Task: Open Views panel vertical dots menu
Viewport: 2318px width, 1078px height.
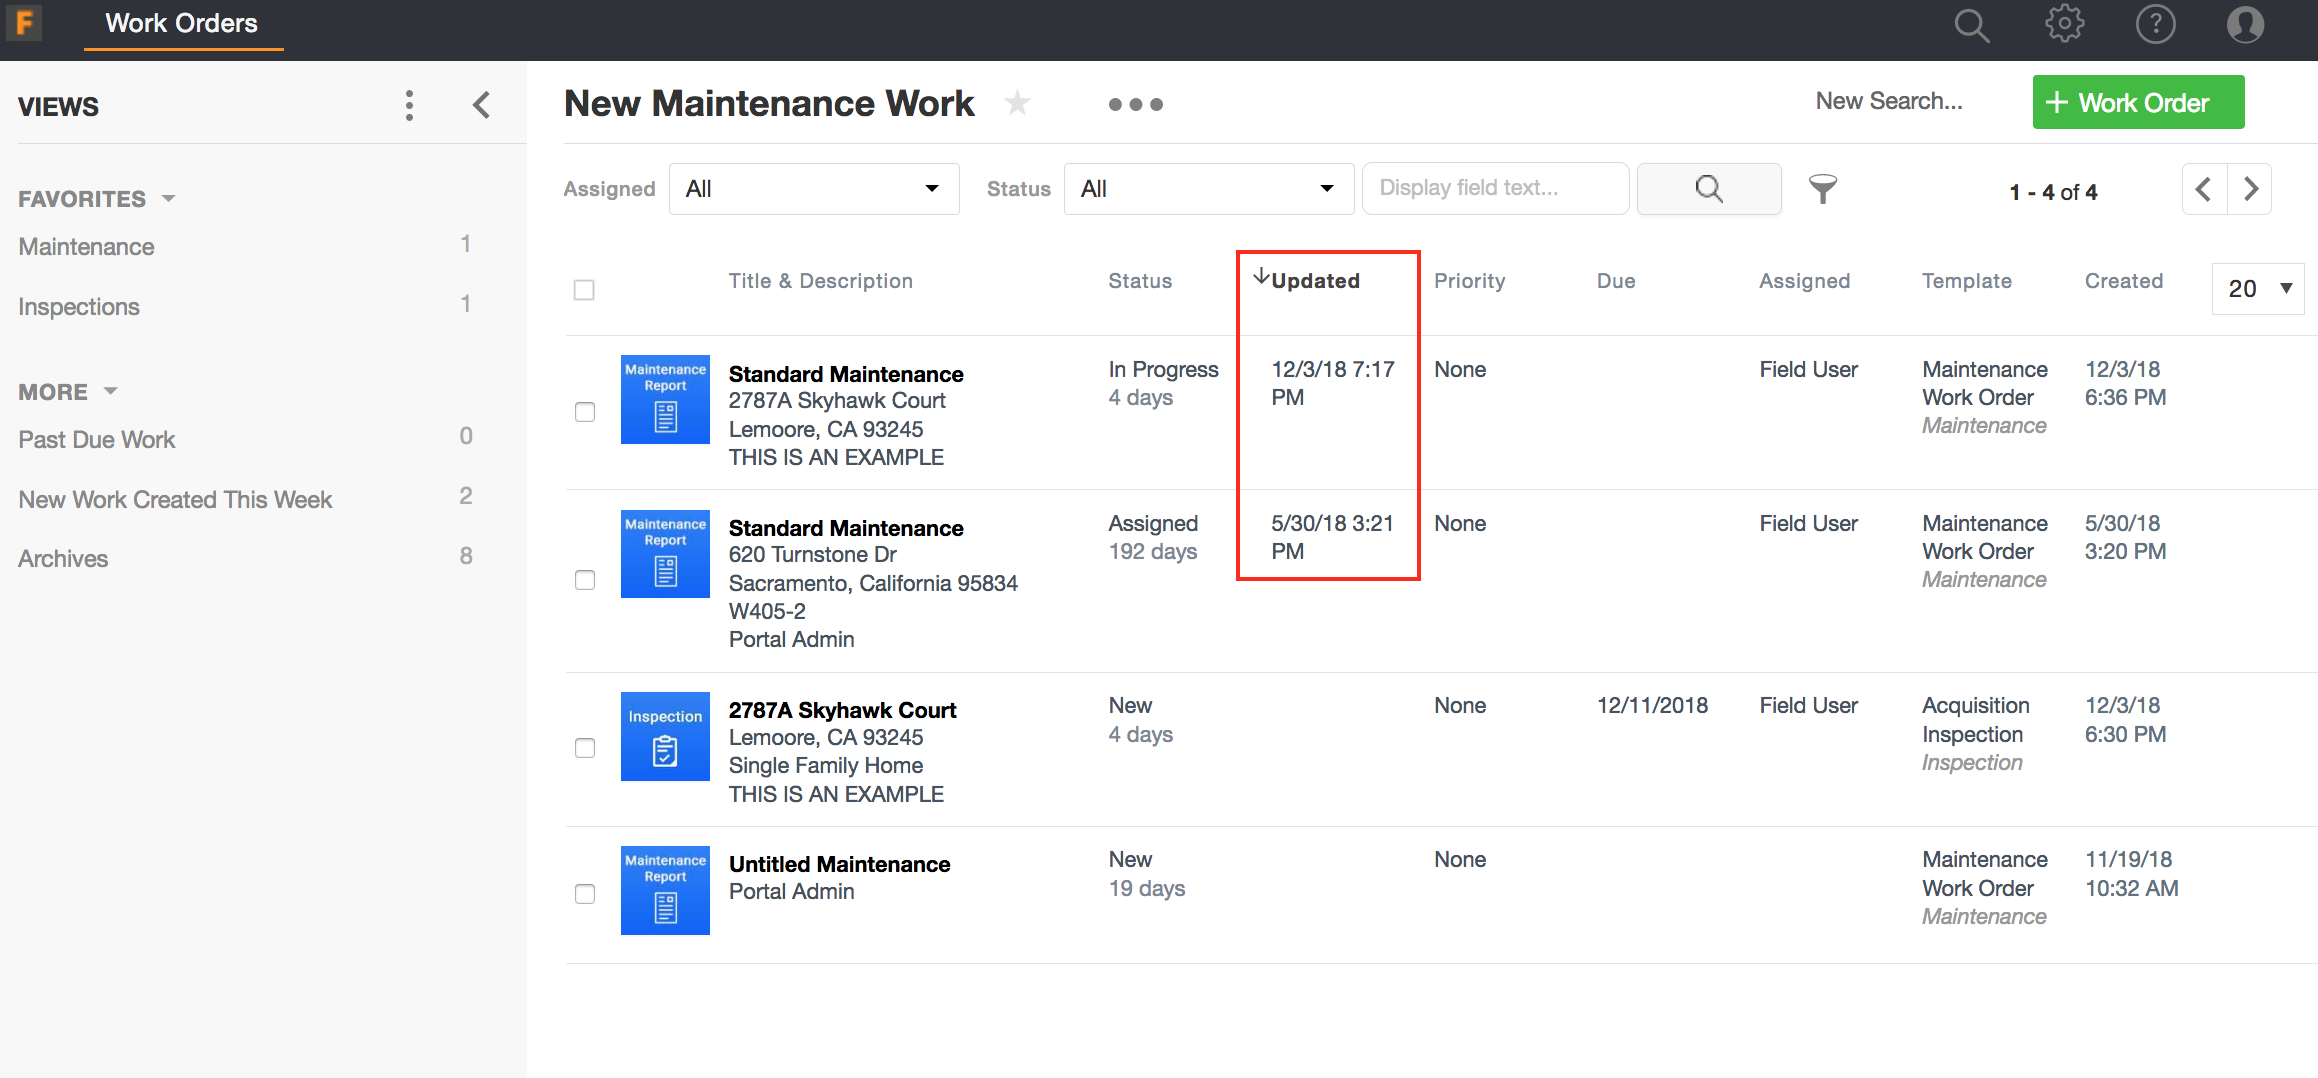Action: pyautogui.click(x=409, y=105)
